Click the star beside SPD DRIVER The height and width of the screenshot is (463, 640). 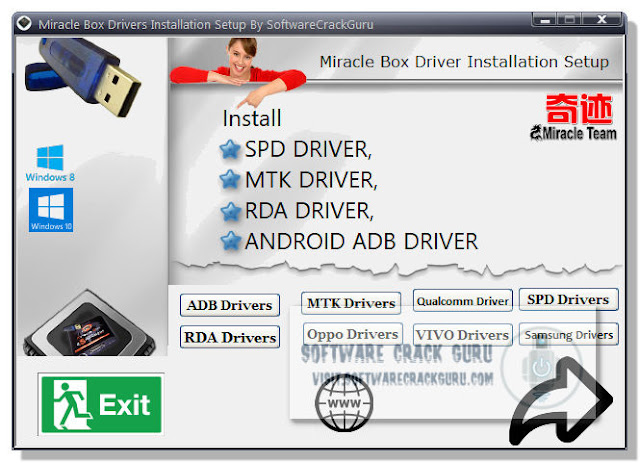click(x=230, y=149)
